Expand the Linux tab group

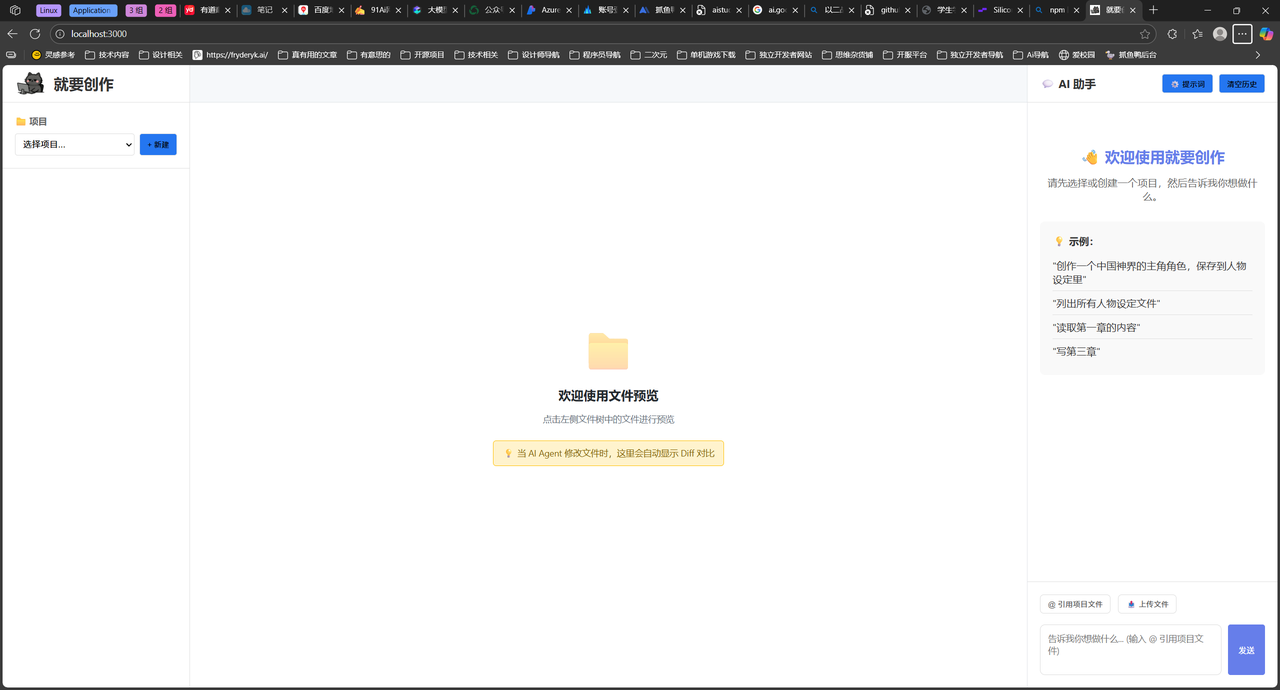click(x=48, y=10)
